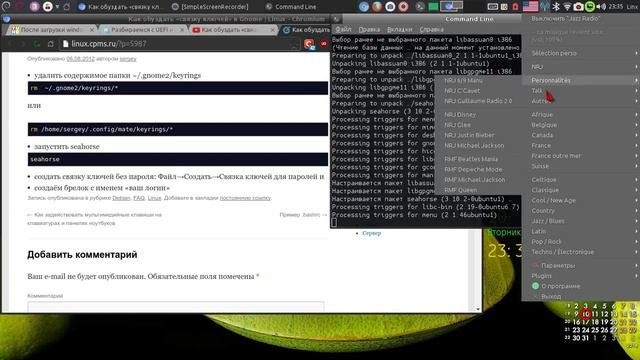The image size is (640, 360).
Task: Click the keyboard indicator tray icon
Action: 493,7
